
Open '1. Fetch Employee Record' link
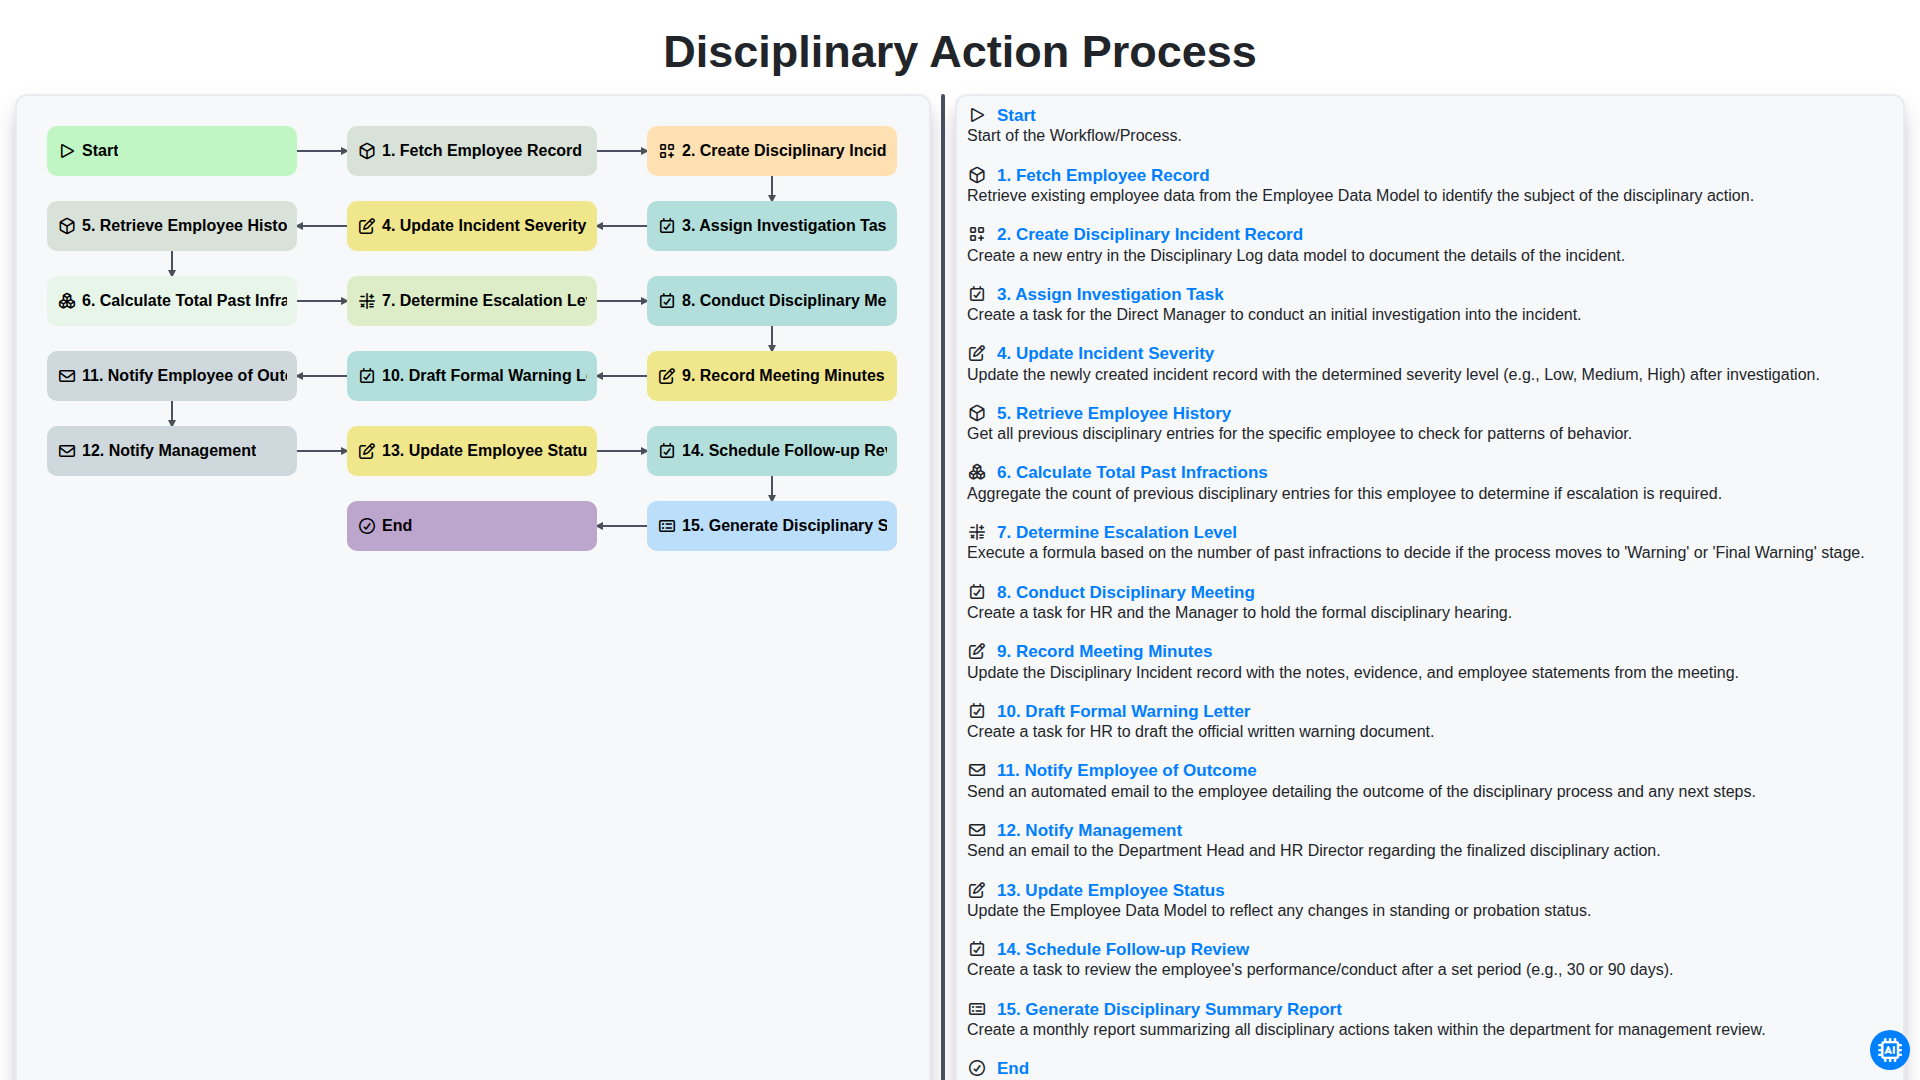(1103, 175)
